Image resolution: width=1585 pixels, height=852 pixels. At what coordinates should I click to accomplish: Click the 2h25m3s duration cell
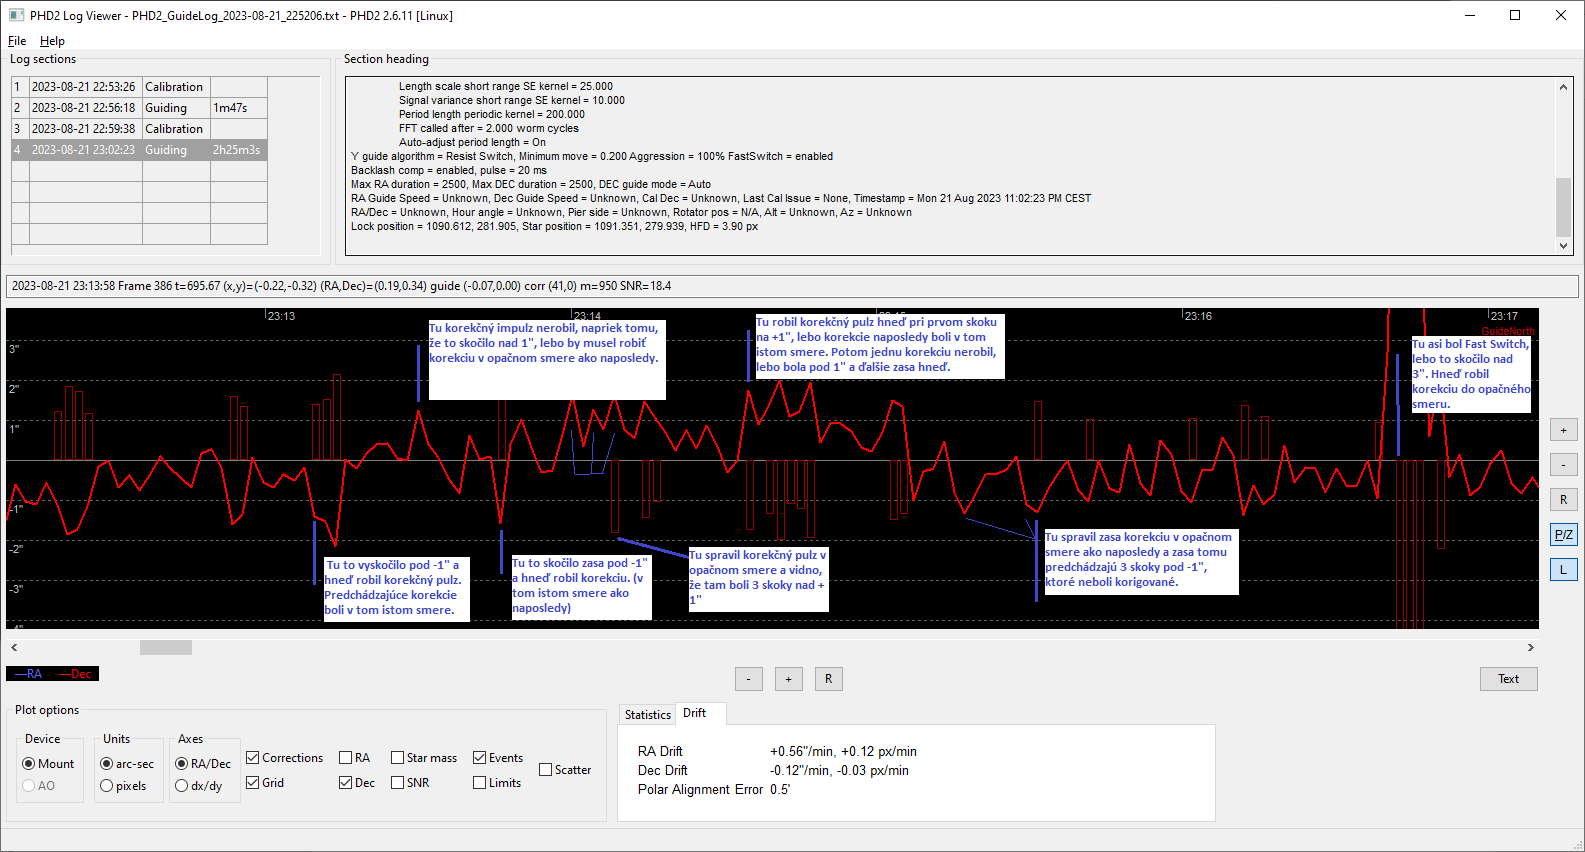click(x=238, y=150)
